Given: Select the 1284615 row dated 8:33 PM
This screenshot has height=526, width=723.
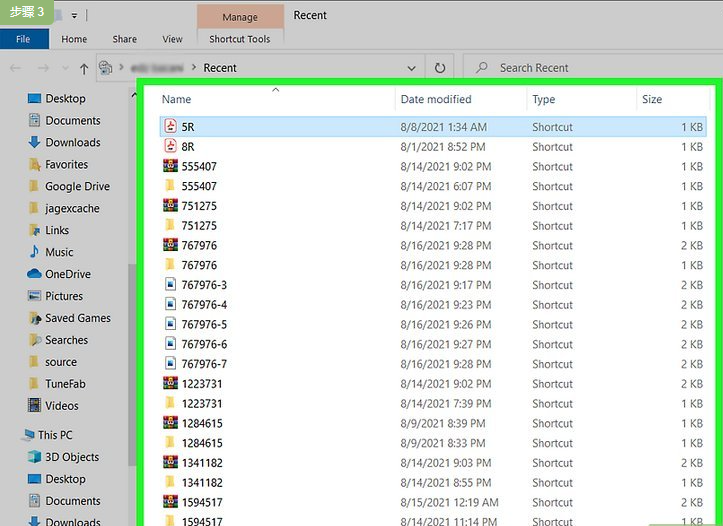Looking at the screenshot, I should tap(433, 443).
